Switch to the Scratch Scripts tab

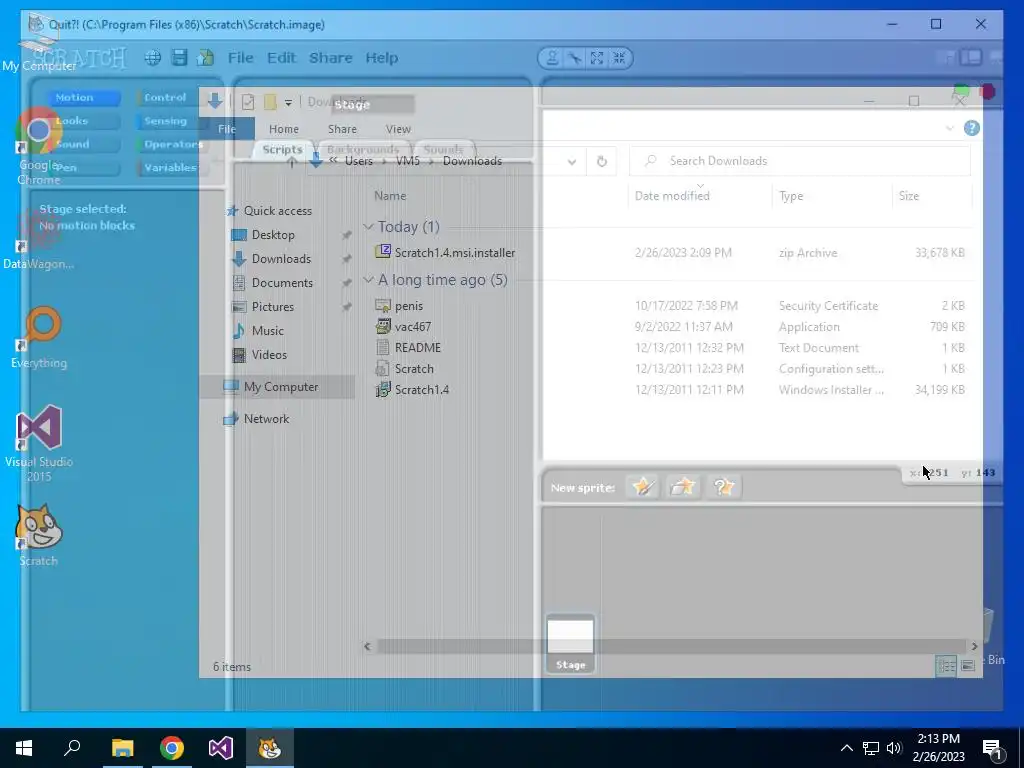[x=282, y=150]
